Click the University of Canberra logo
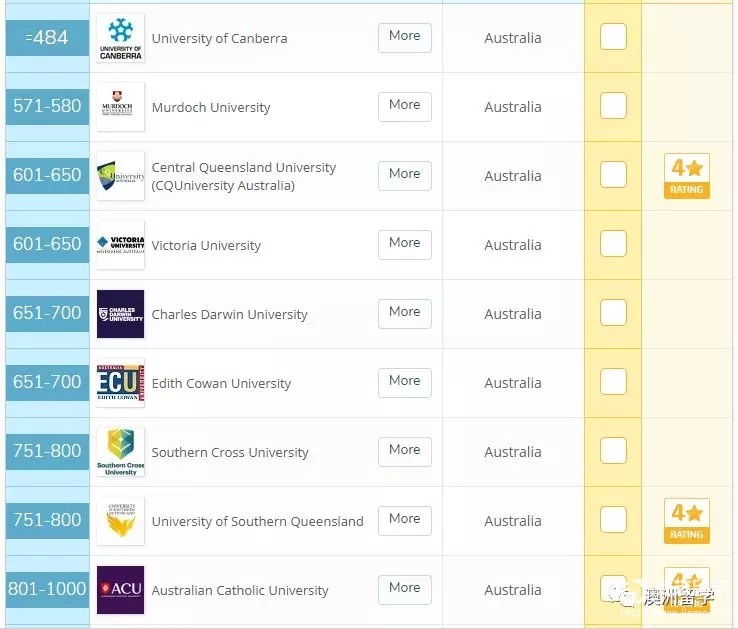This screenshot has height=629, width=738. coord(120,38)
